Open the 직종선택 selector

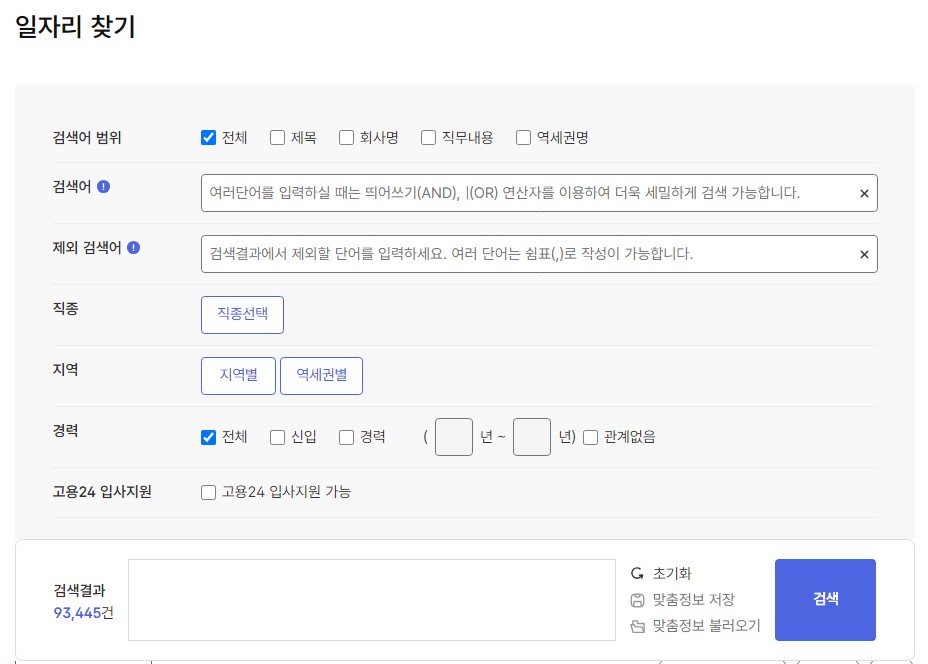[242, 314]
